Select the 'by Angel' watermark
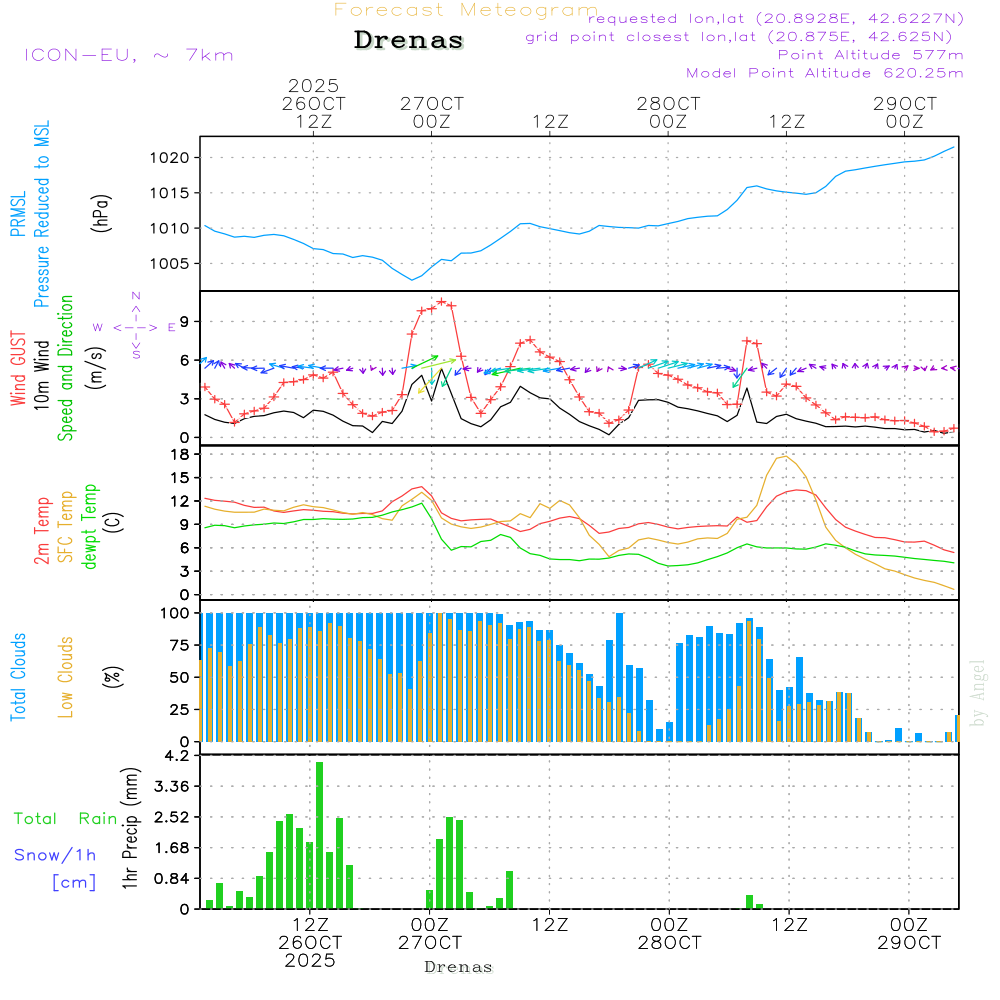This screenshot has height=1000, width=1000. [x=978, y=693]
